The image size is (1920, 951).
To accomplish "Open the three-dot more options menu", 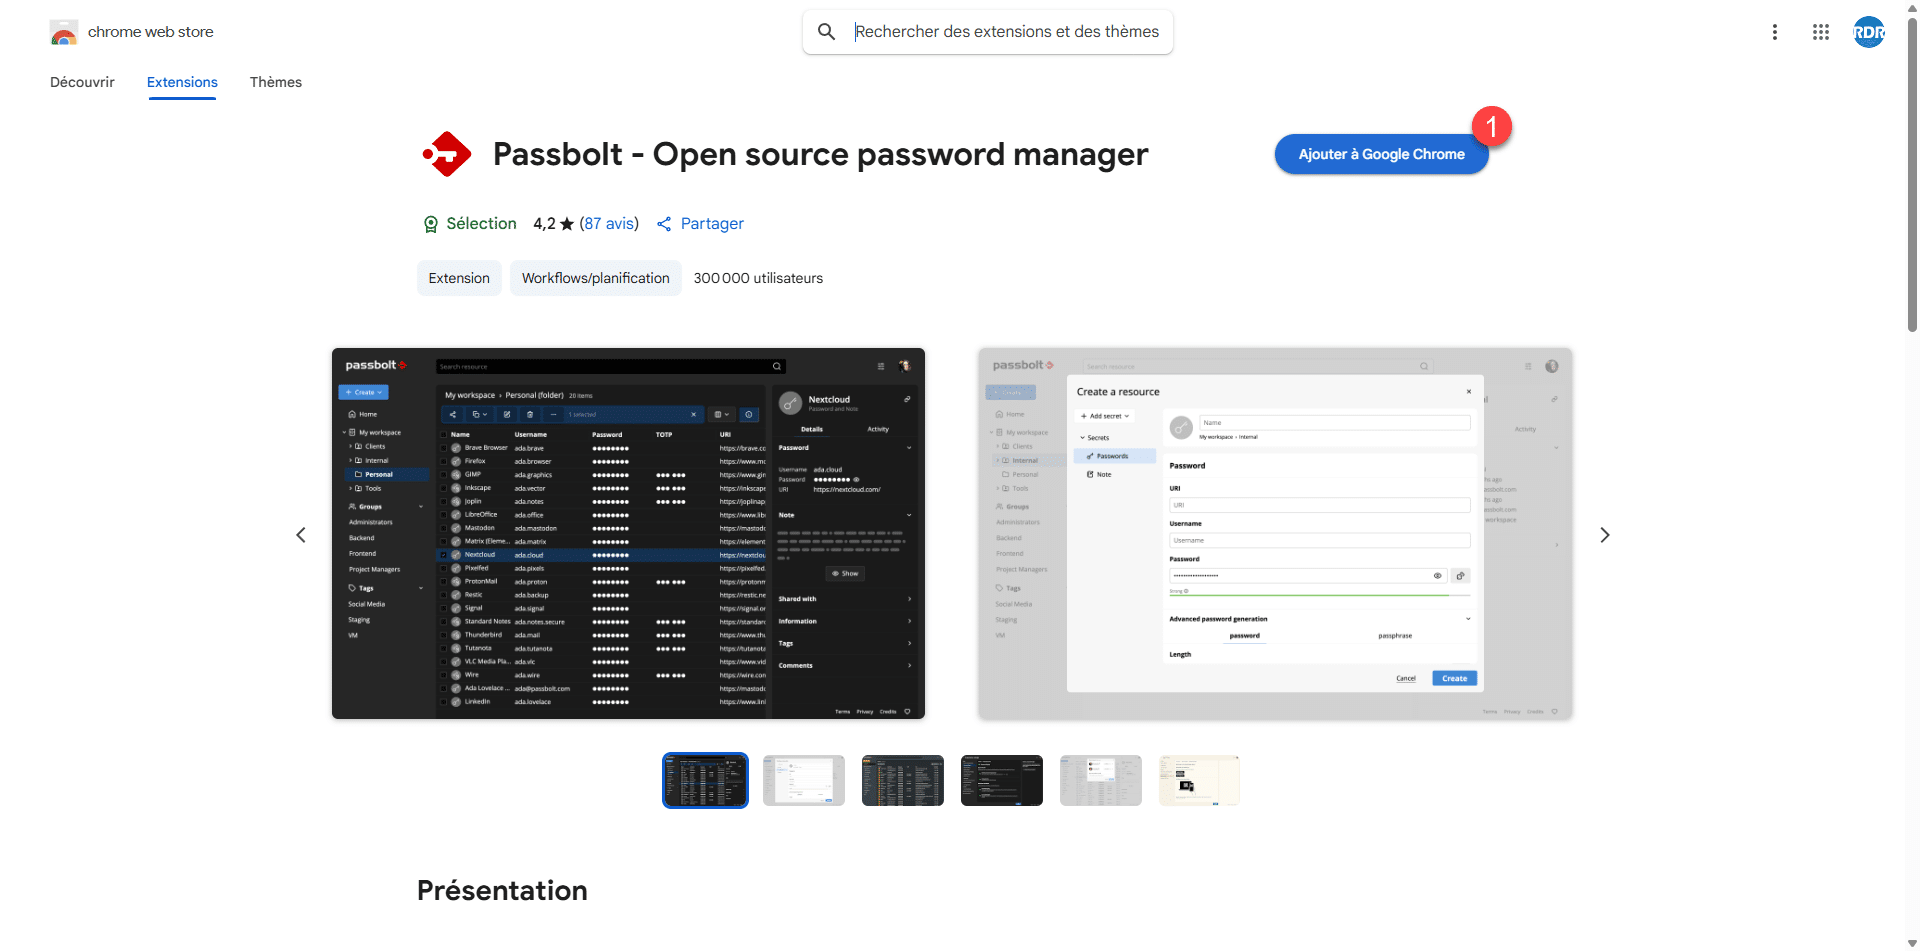I will (x=1774, y=32).
